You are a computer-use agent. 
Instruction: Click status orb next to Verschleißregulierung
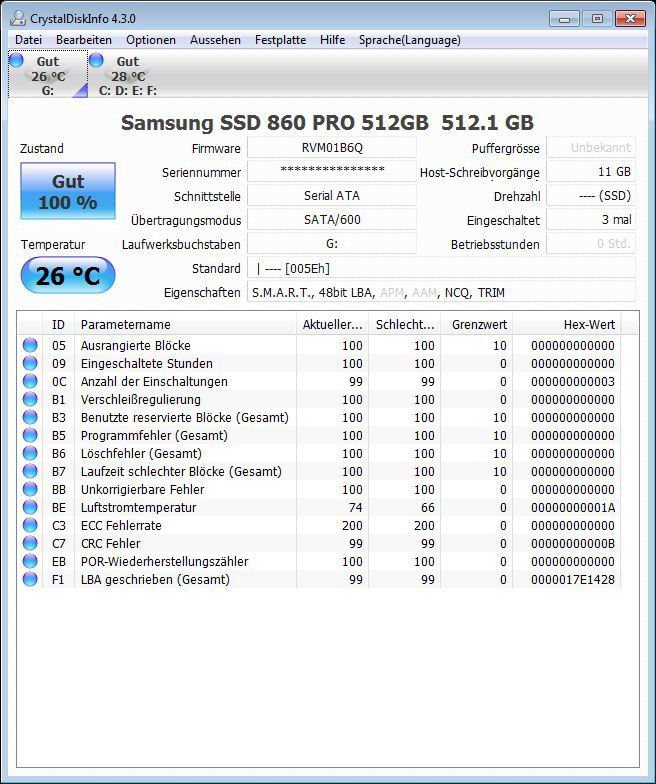click(30, 400)
